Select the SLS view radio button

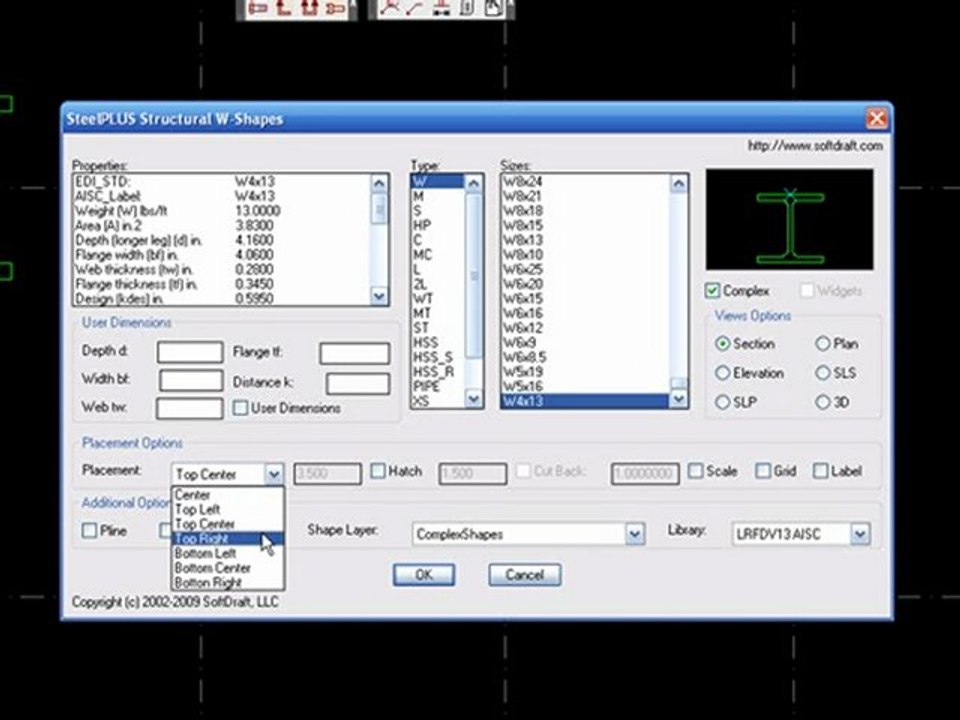823,373
